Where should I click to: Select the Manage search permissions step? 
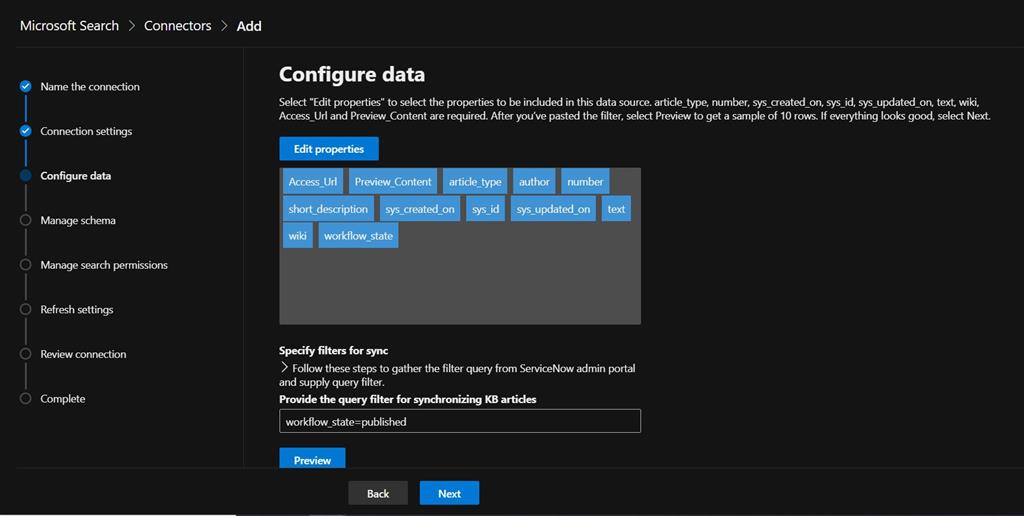coord(104,265)
